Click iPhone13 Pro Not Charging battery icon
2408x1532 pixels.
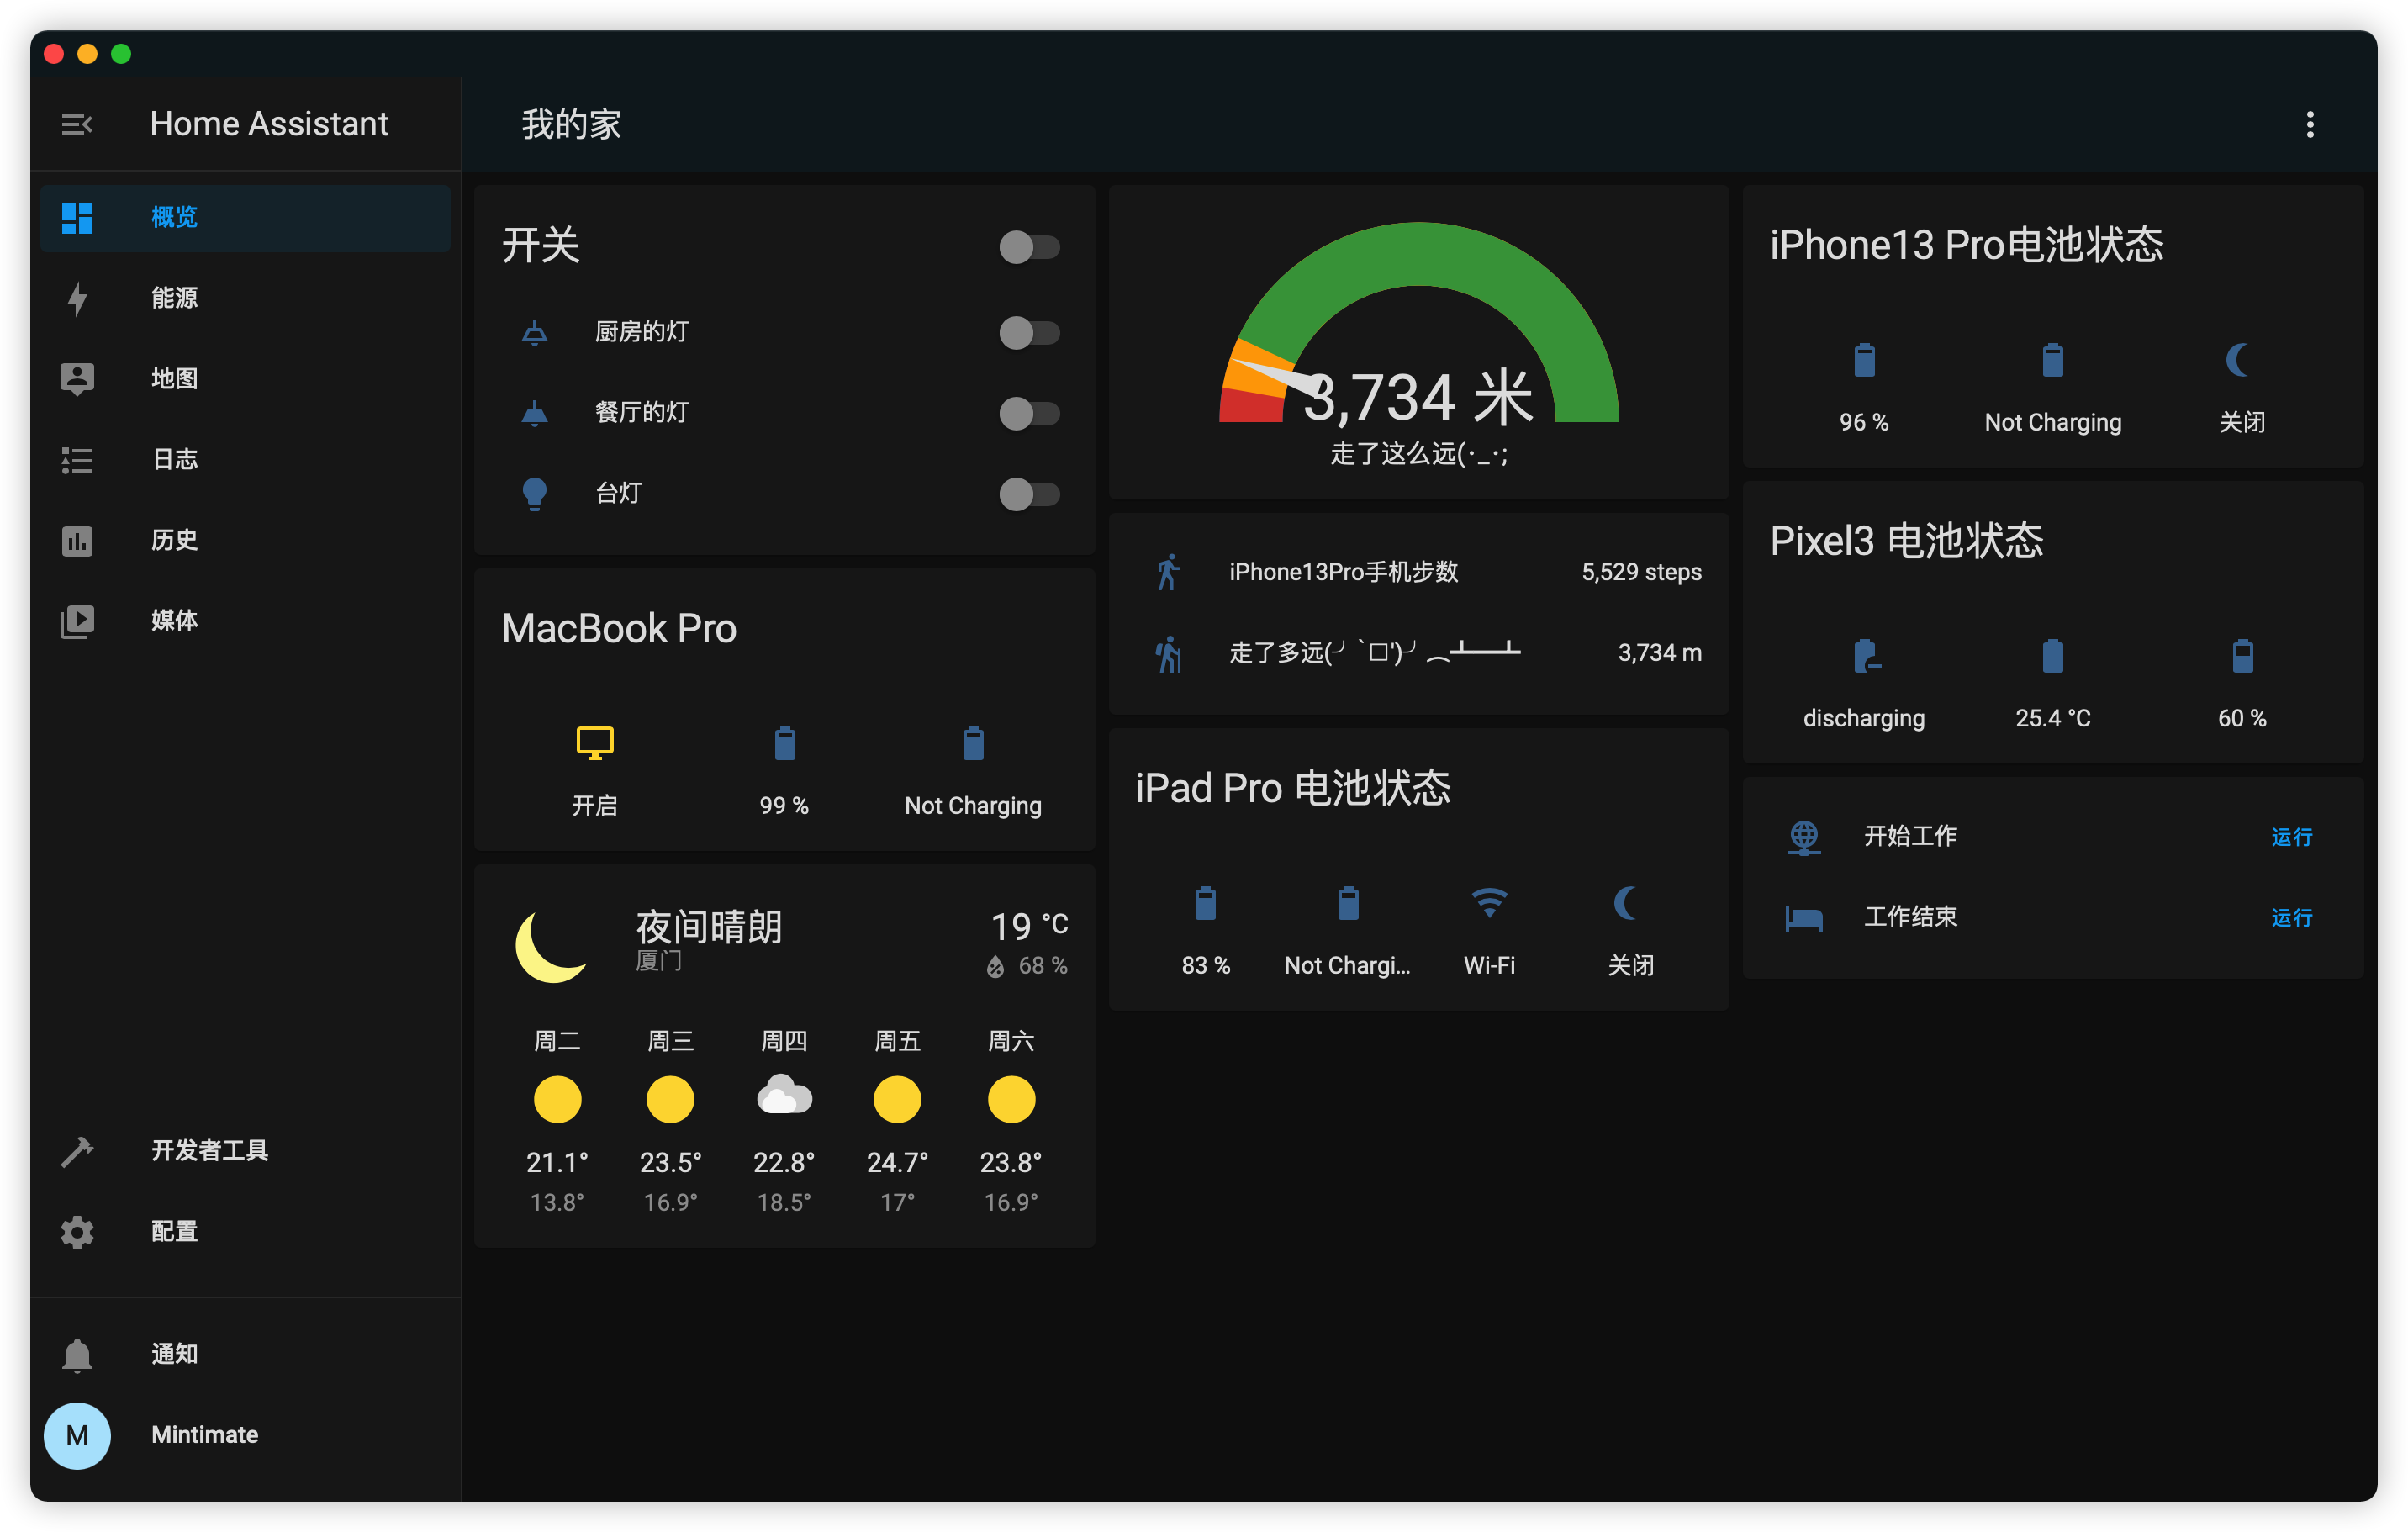(2053, 360)
